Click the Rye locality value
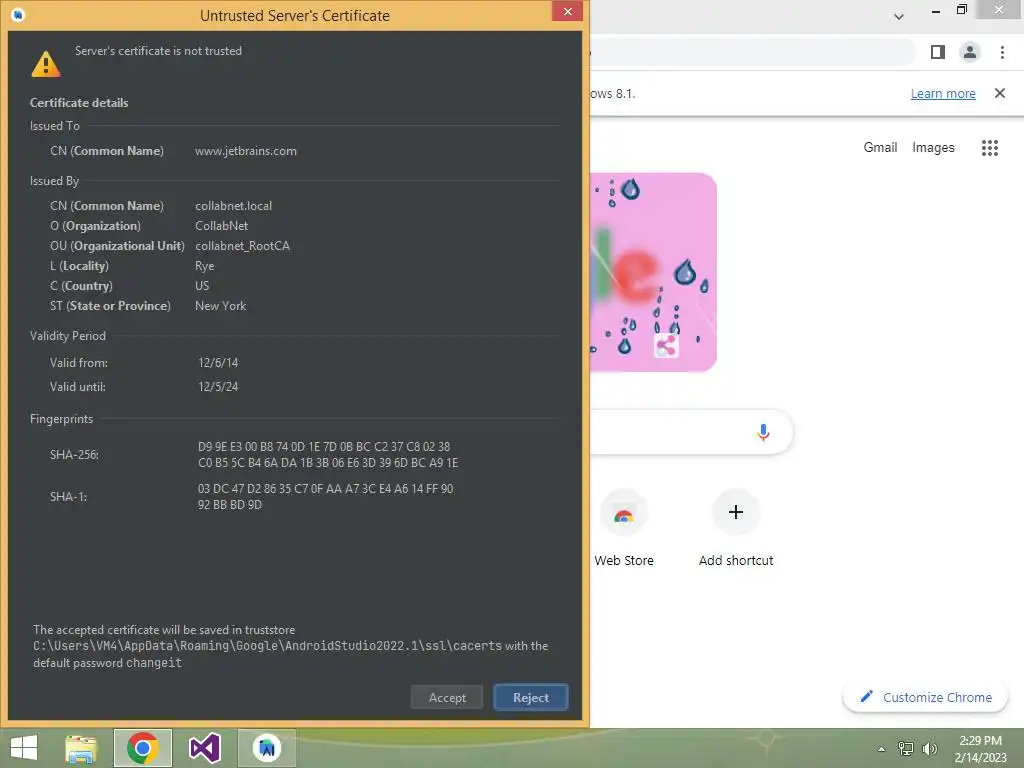The height and width of the screenshot is (768, 1024). coord(204,266)
